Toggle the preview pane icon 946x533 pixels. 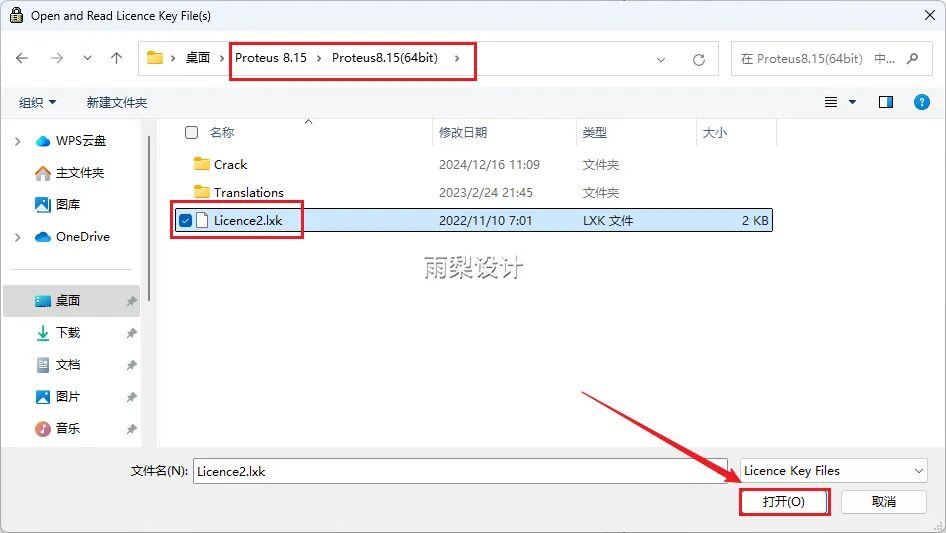tap(886, 102)
